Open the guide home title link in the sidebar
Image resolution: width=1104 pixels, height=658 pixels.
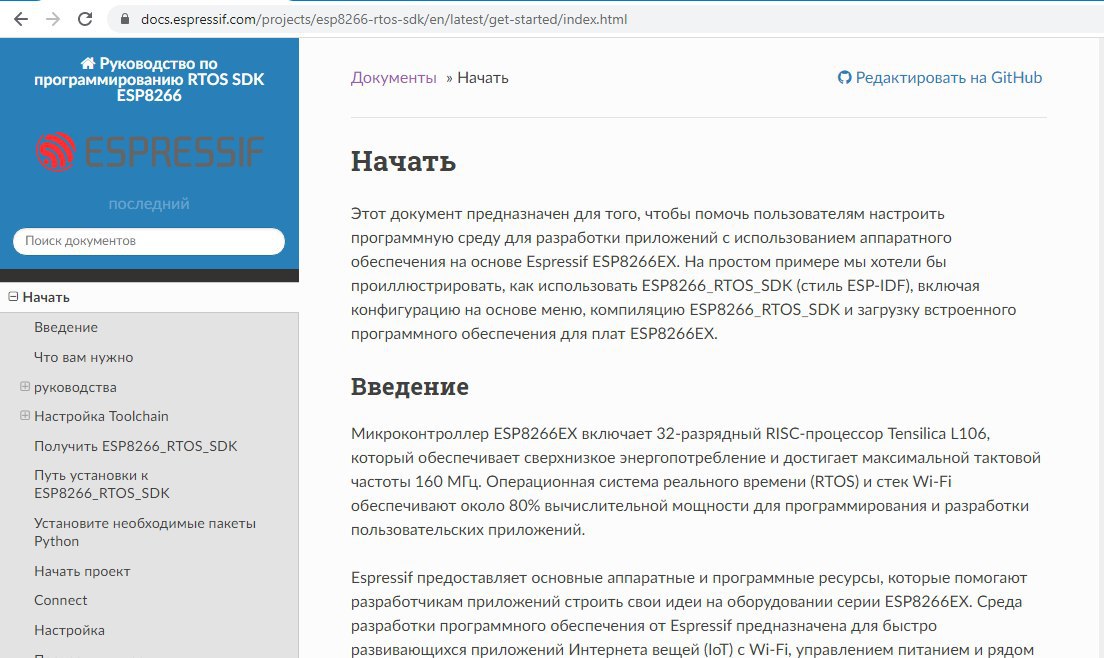149,79
